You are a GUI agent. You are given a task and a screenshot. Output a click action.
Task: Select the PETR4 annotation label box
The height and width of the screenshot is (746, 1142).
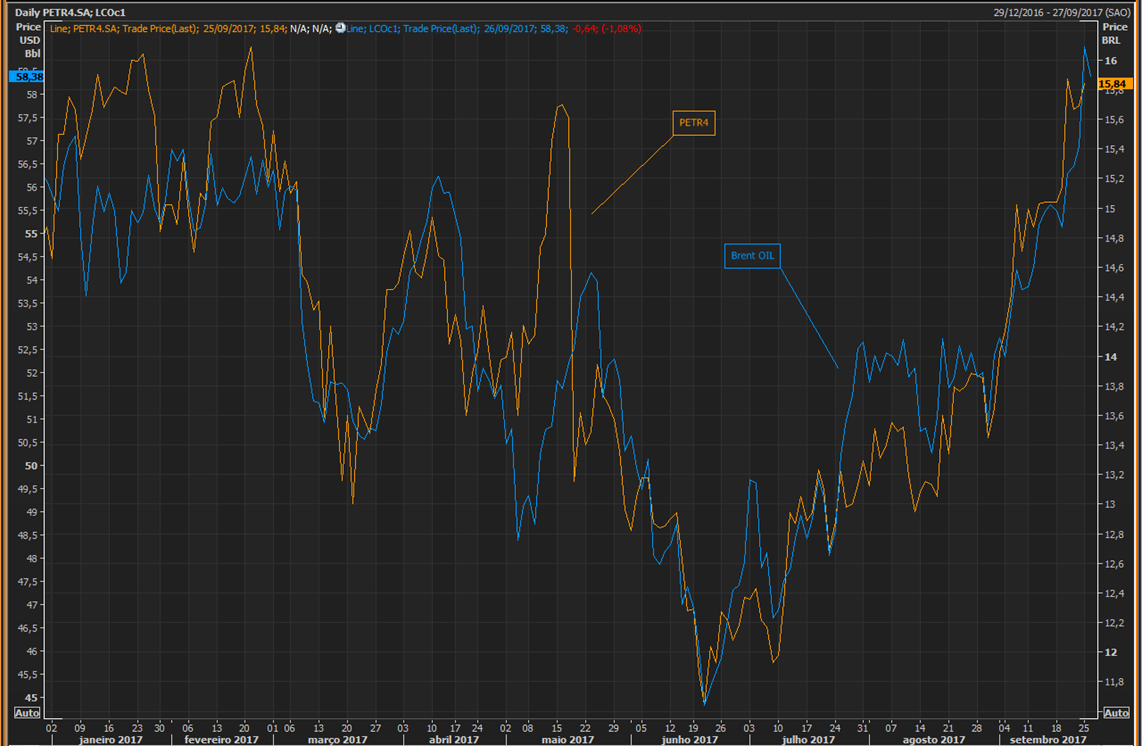[x=697, y=123]
